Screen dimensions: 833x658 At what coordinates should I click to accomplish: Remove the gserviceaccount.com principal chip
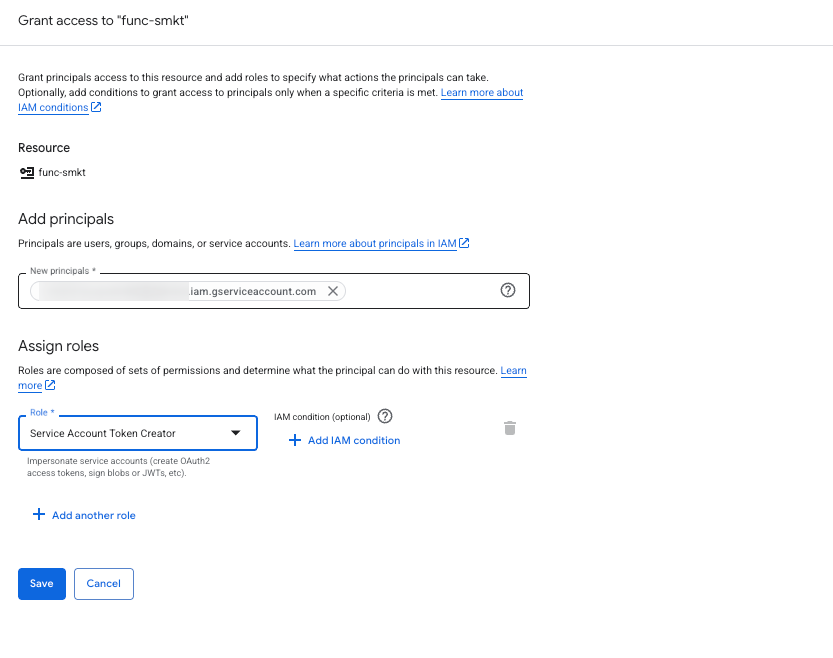[333, 291]
